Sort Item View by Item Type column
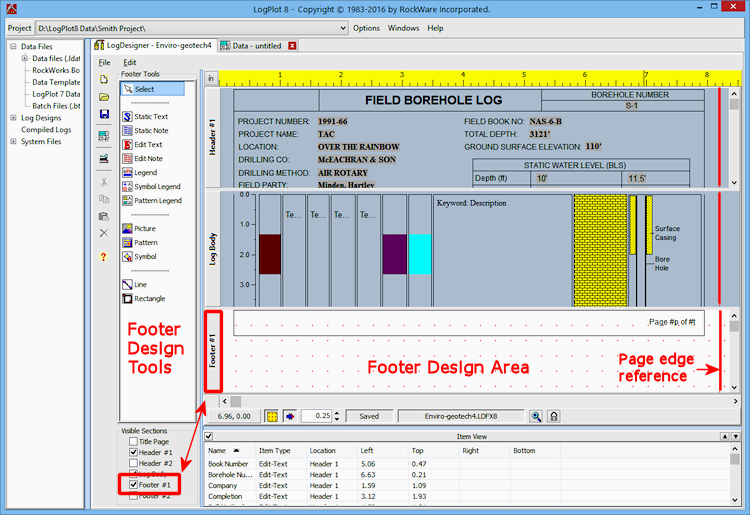The width and height of the screenshot is (750, 515). 275,450
